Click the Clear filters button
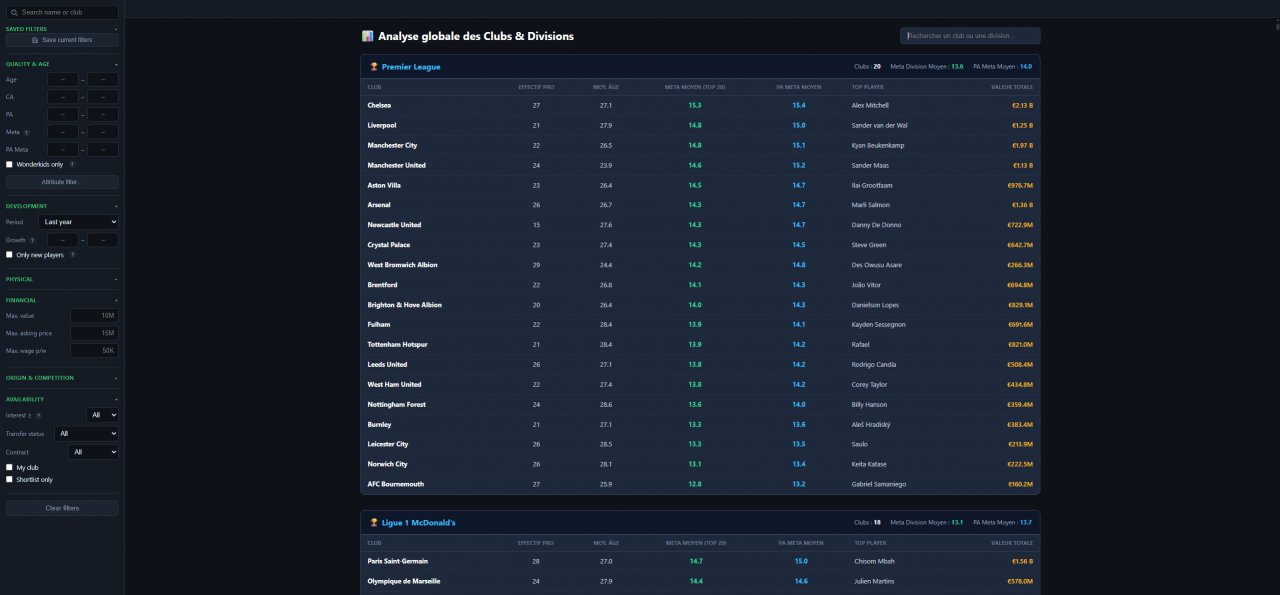Viewport: 1280px width, 595px height. click(62, 508)
